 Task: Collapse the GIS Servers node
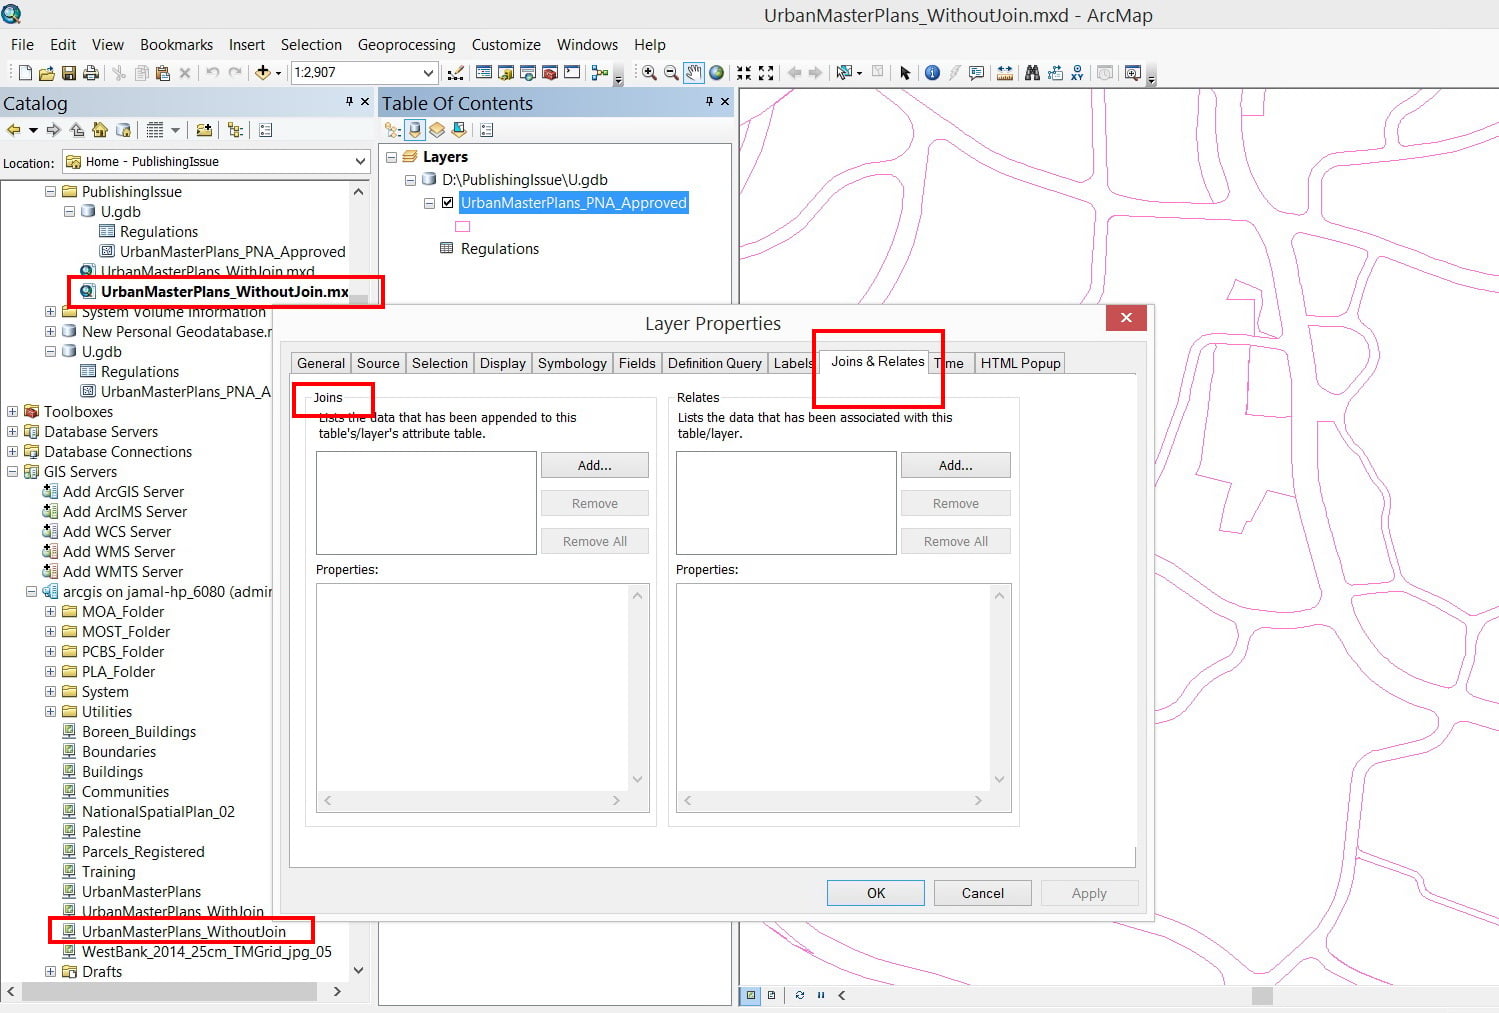(x=12, y=472)
